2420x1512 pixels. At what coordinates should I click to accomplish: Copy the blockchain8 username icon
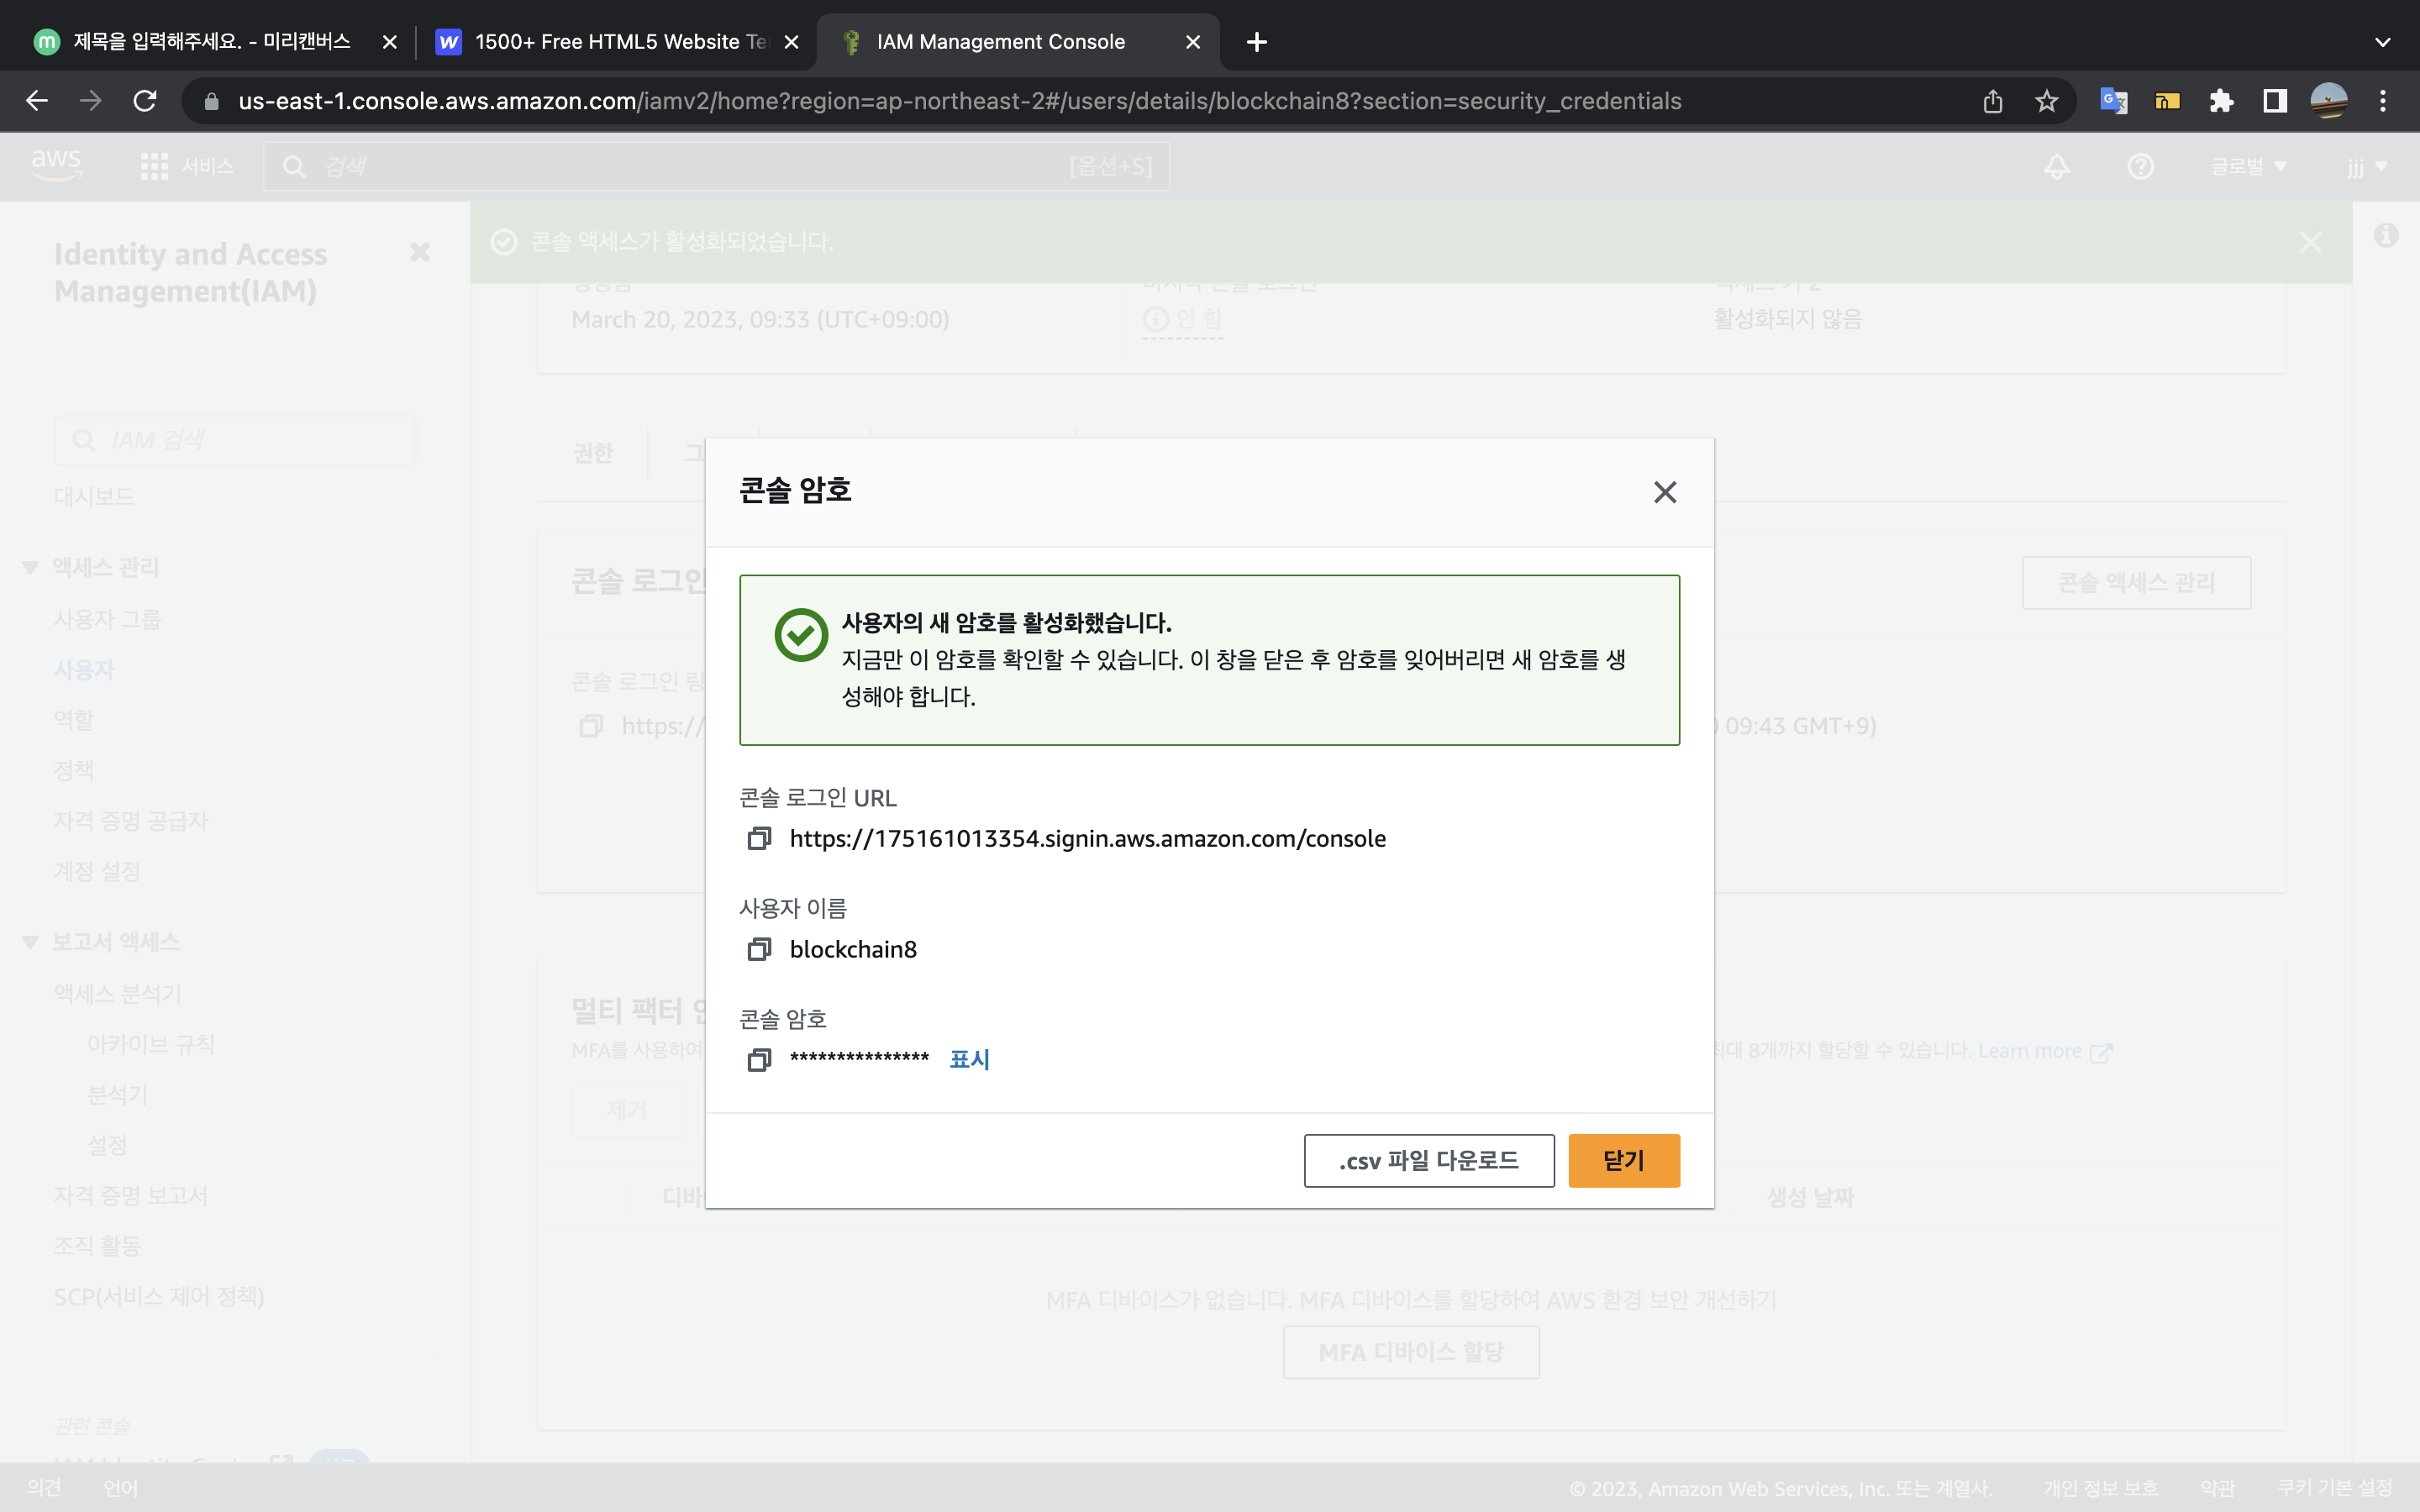(759, 949)
